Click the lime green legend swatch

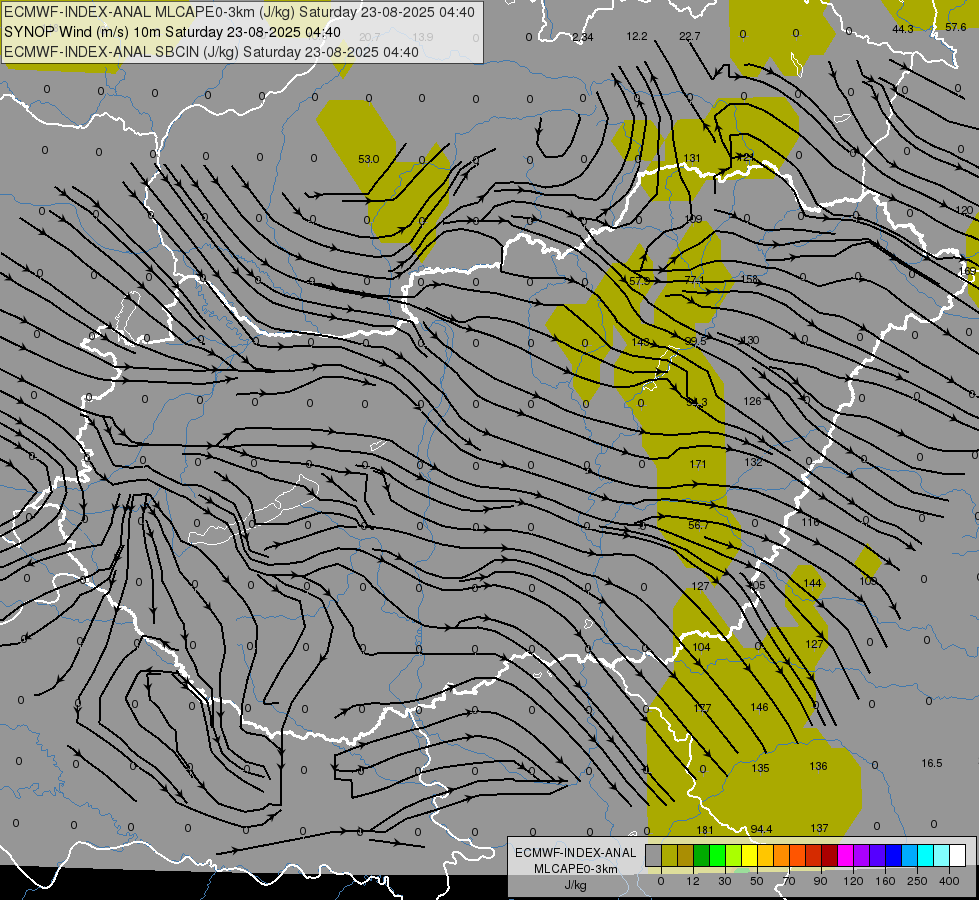pyautogui.click(x=734, y=855)
